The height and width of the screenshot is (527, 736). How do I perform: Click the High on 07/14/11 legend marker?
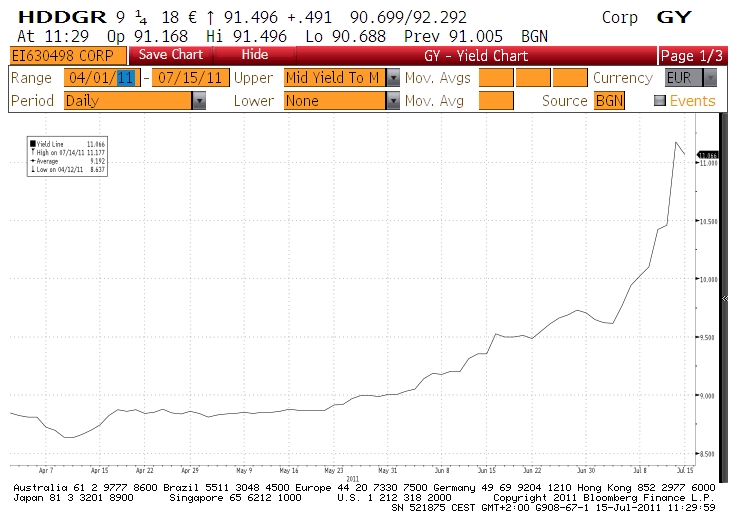[x=35, y=151]
